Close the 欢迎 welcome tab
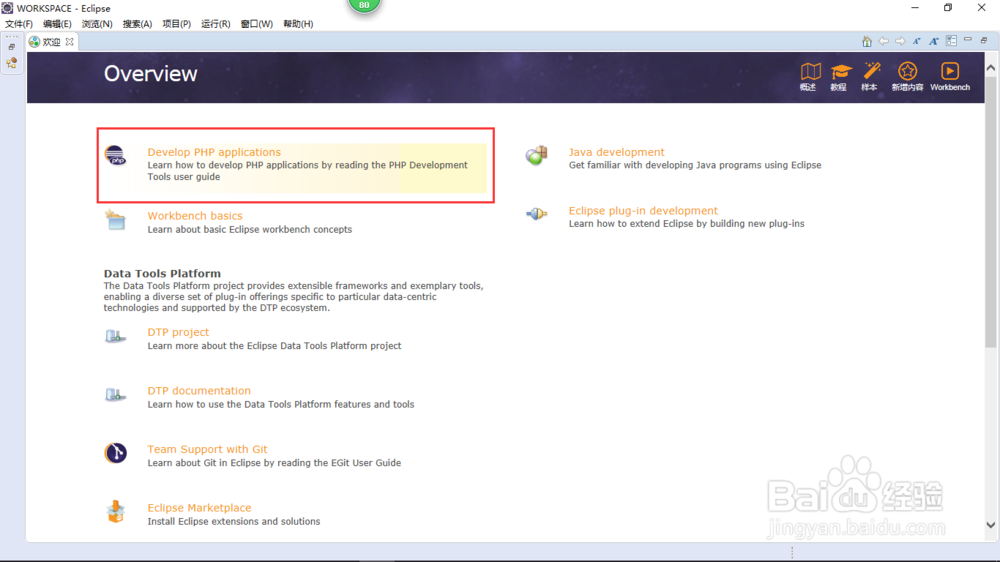The height and width of the screenshot is (562, 1000). [x=70, y=41]
